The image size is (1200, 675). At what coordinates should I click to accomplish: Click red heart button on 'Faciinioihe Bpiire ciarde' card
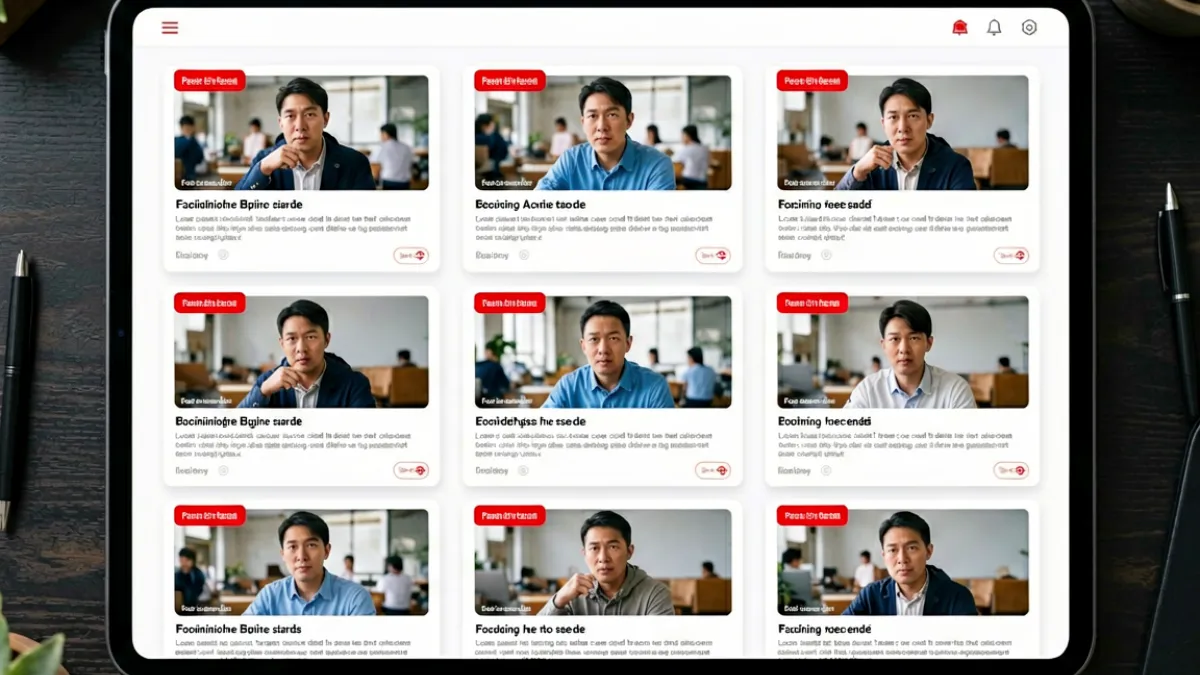coord(411,256)
